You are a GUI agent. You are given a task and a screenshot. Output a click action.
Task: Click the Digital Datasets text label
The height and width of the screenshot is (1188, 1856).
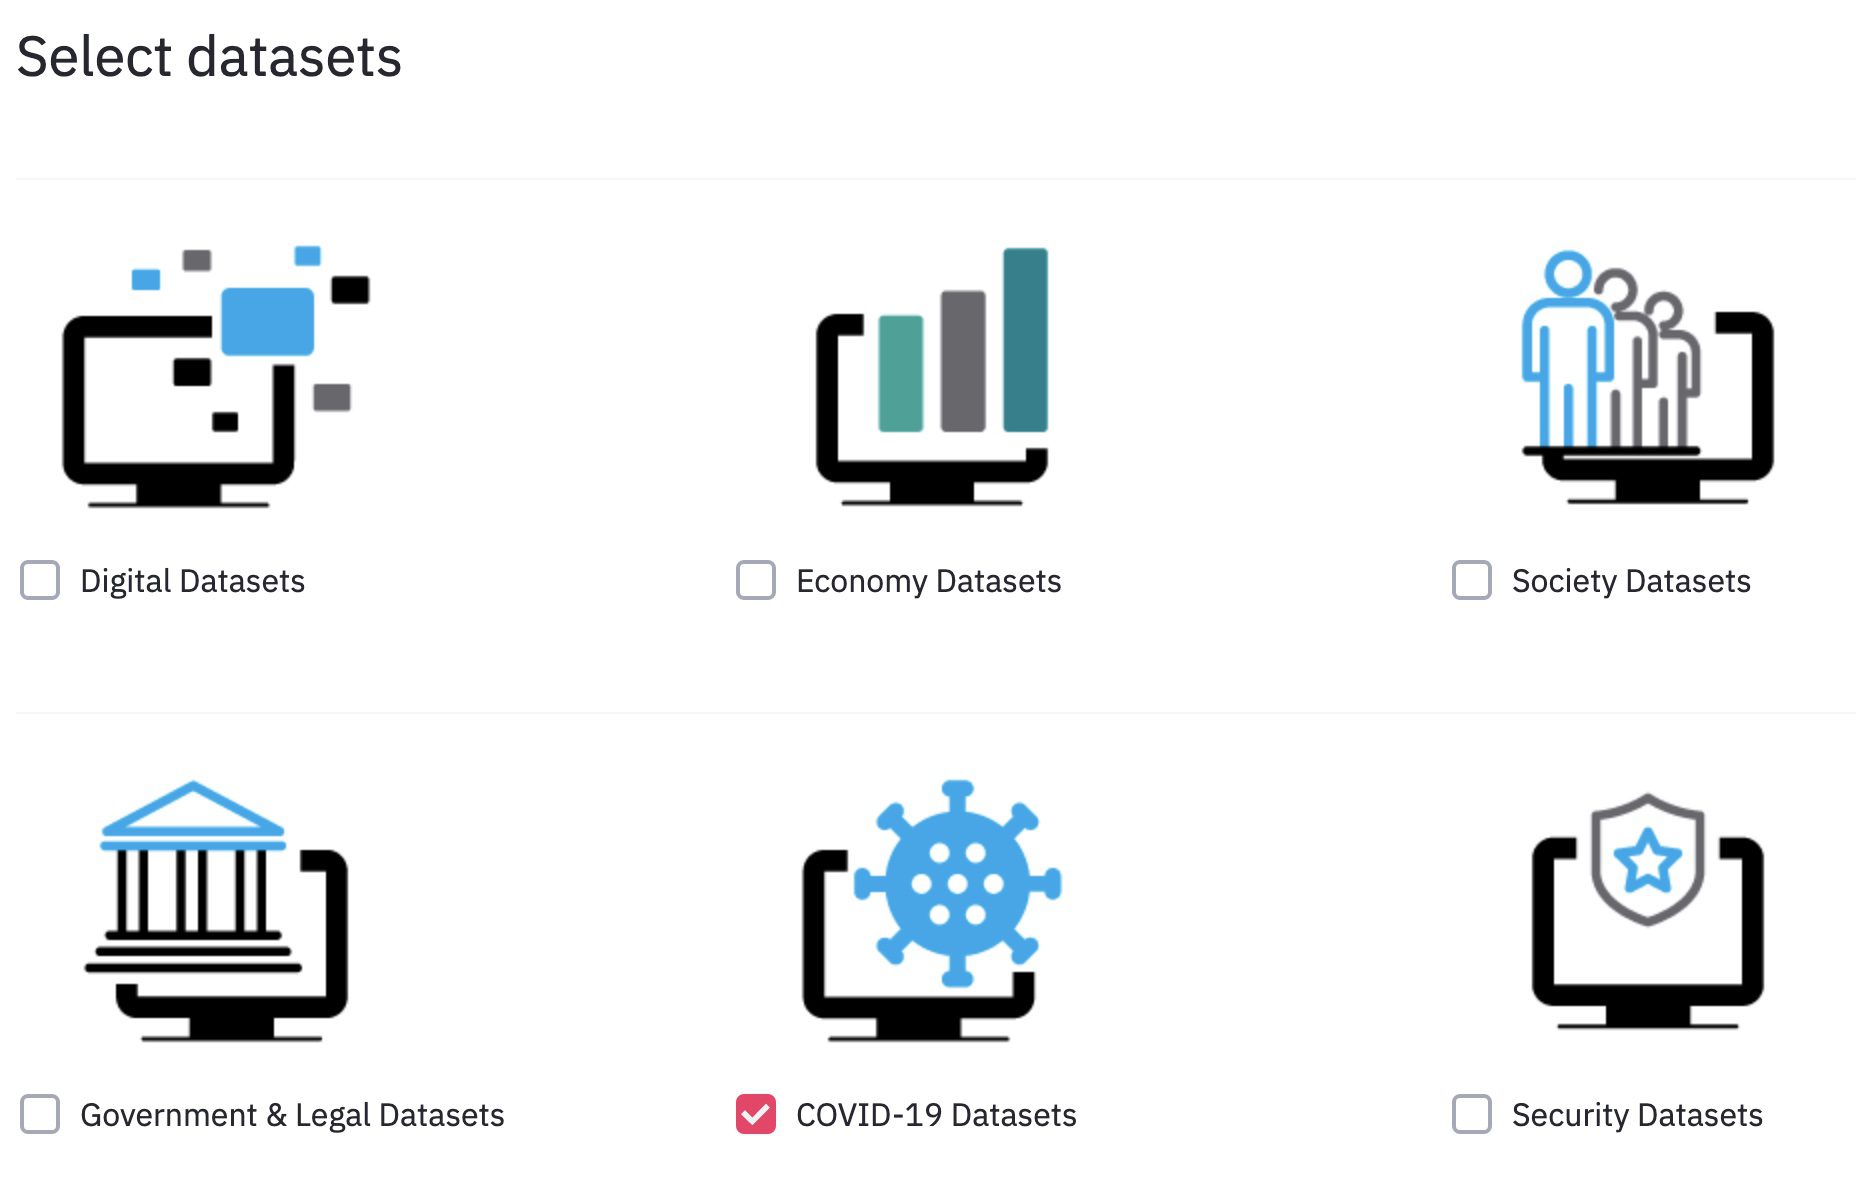click(193, 581)
